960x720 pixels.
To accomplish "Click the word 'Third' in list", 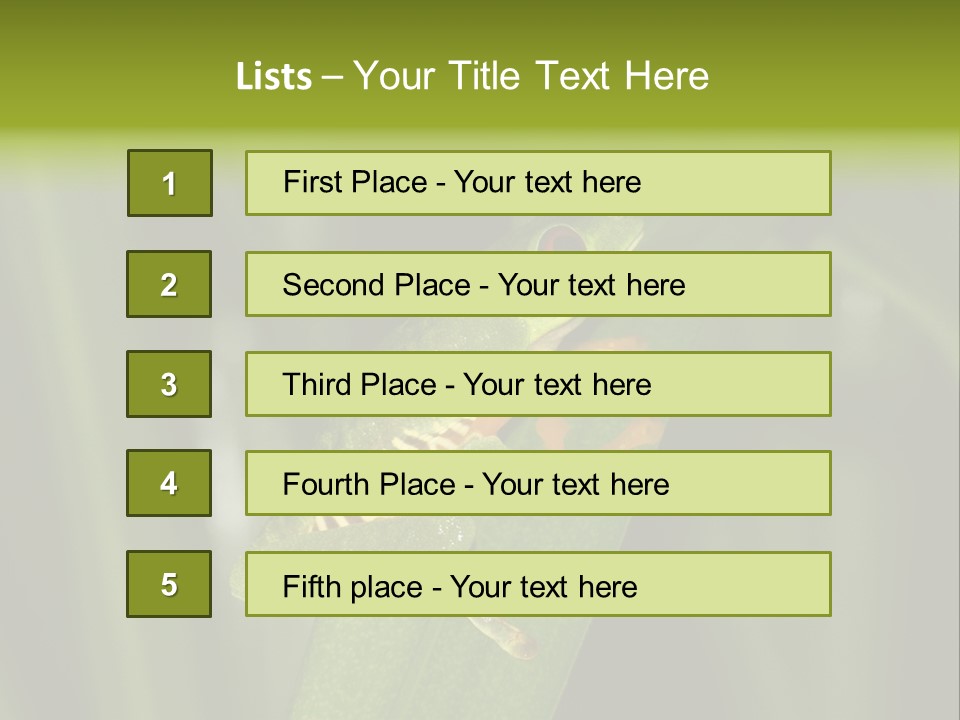I will pos(316,384).
